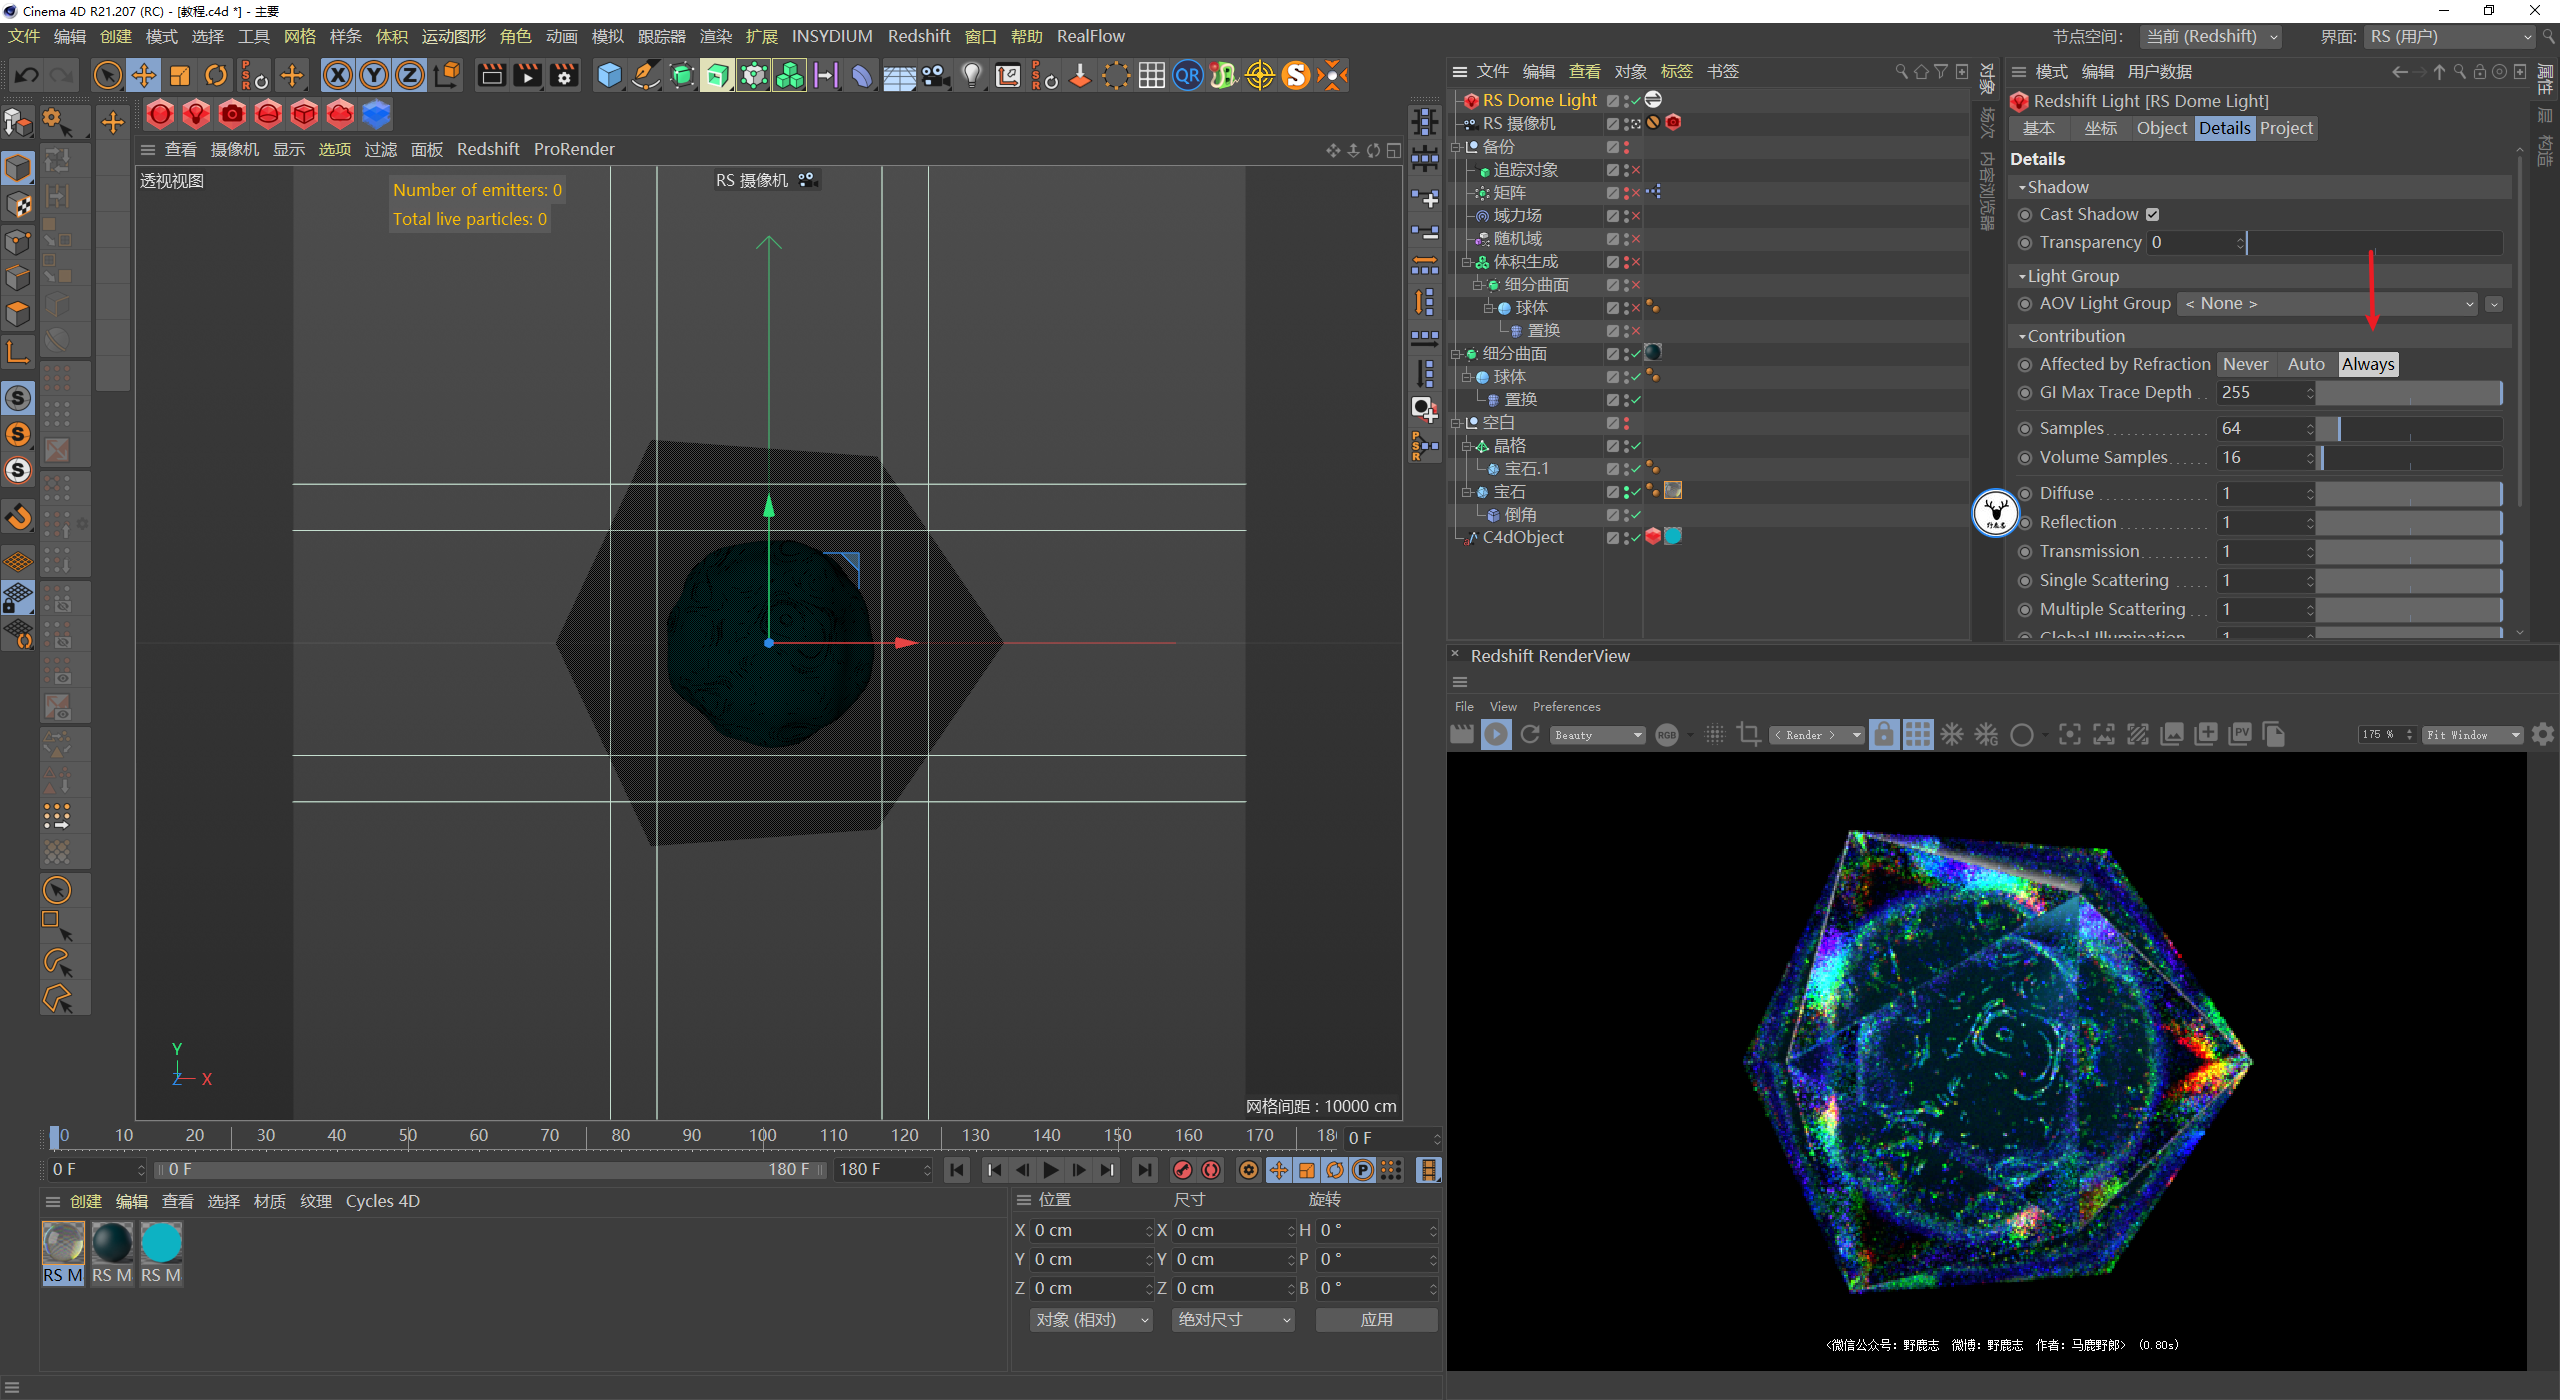Open RenderView settings gear icon
Image resolution: width=2560 pixels, height=1400 pixels.
pos(2543,735)
